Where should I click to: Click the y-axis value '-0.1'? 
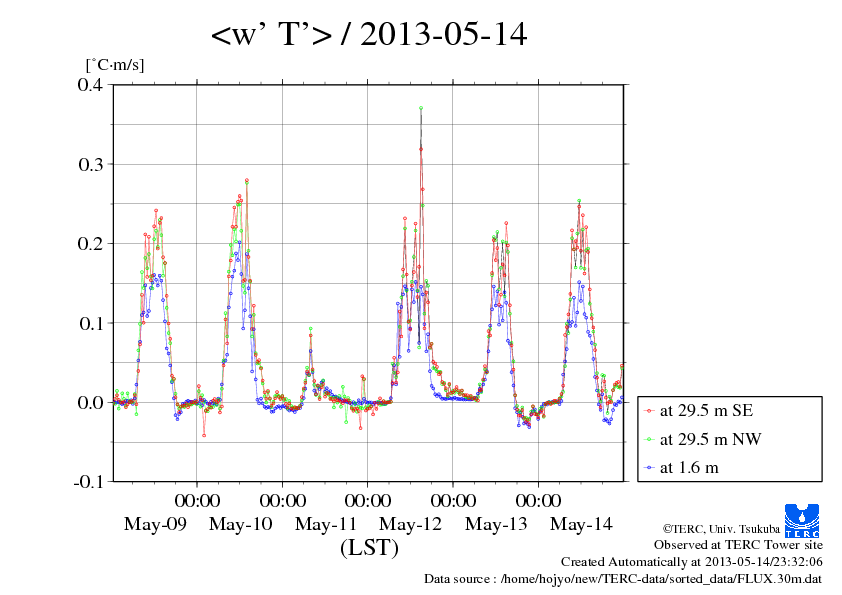click(x=88, y=482)
